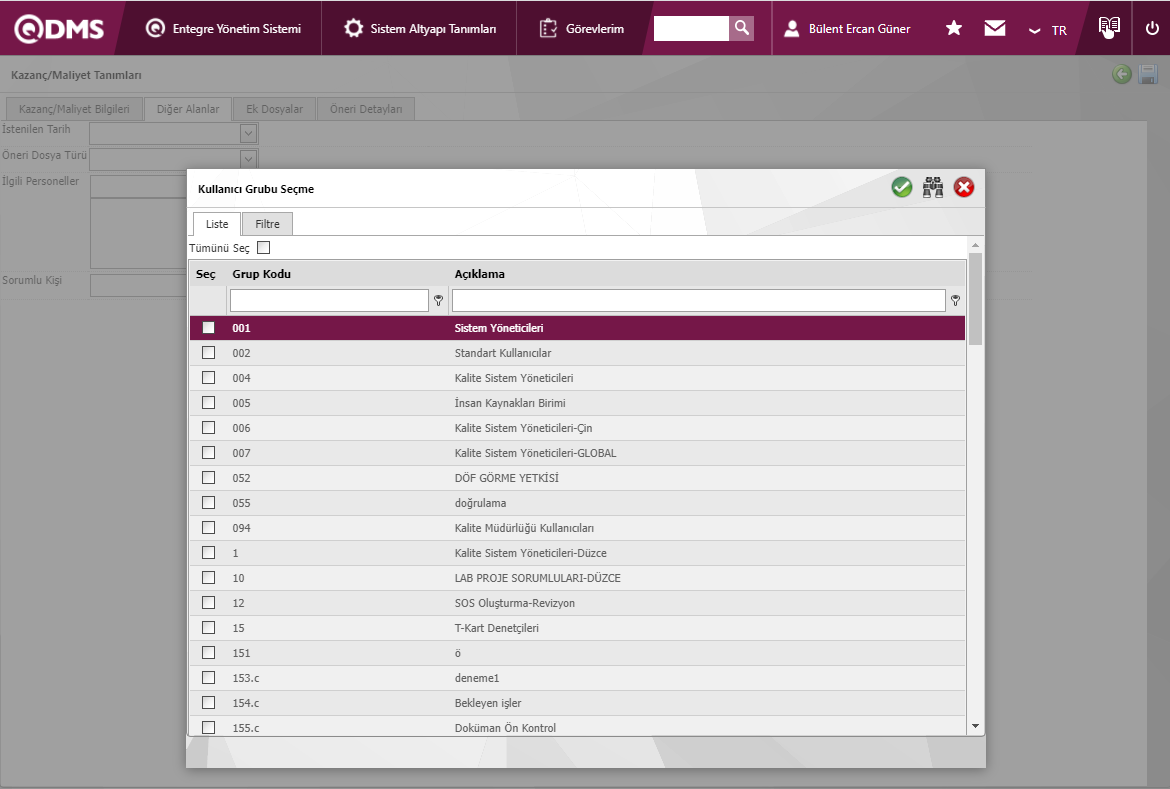Click the green back arrow icon
Image resolution: width=1170 pixels, height=789 pixels.
[x=1121, y=74]
